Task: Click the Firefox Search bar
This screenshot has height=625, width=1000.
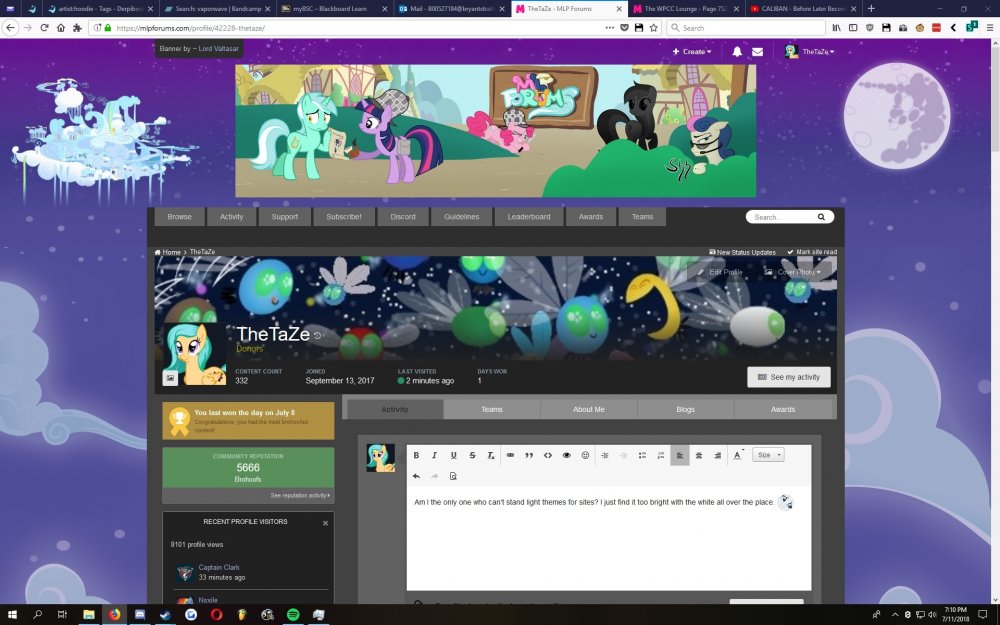Action: [x=746, y=28]
